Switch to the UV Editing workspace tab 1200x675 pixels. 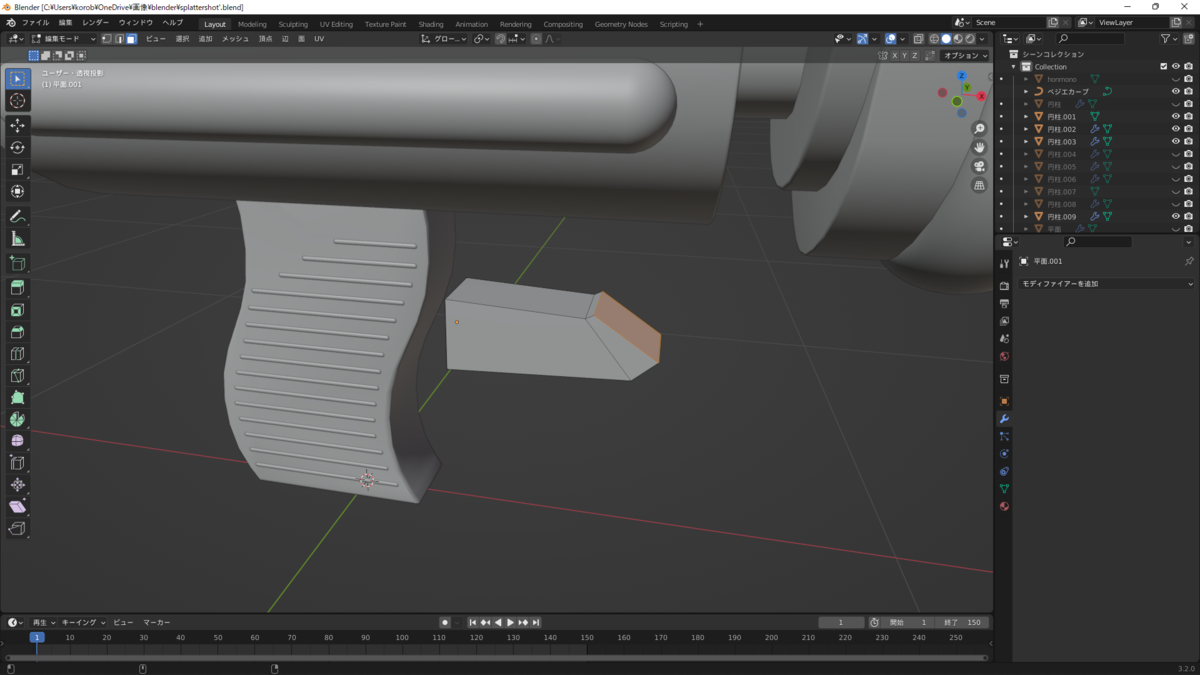tap(336, 24)
